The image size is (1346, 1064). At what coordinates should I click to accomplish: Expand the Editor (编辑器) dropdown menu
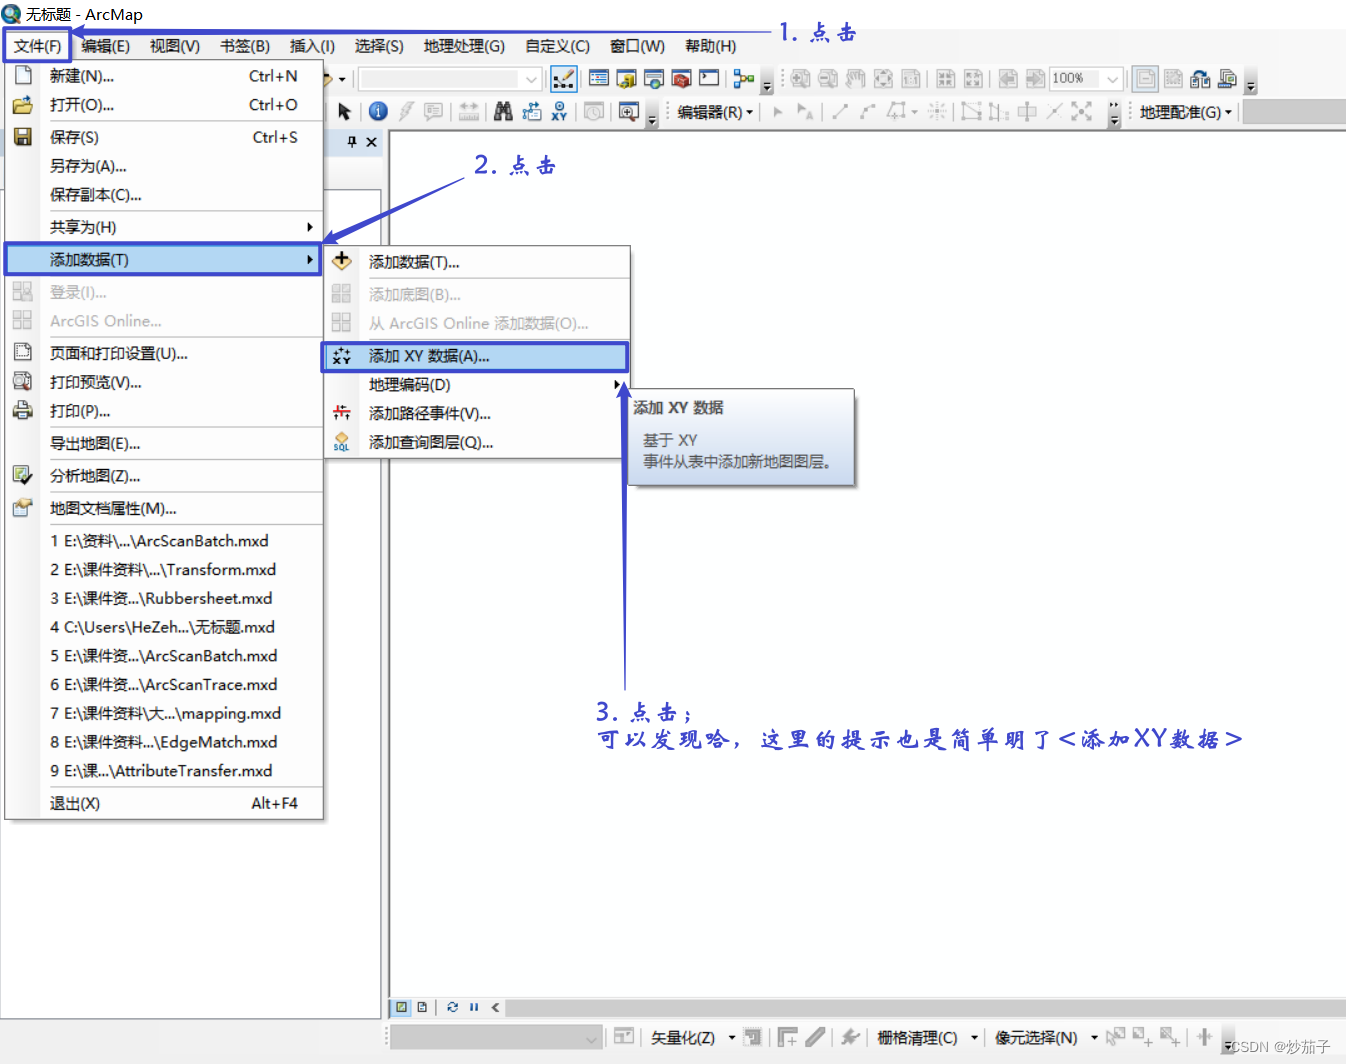point(715,112)
